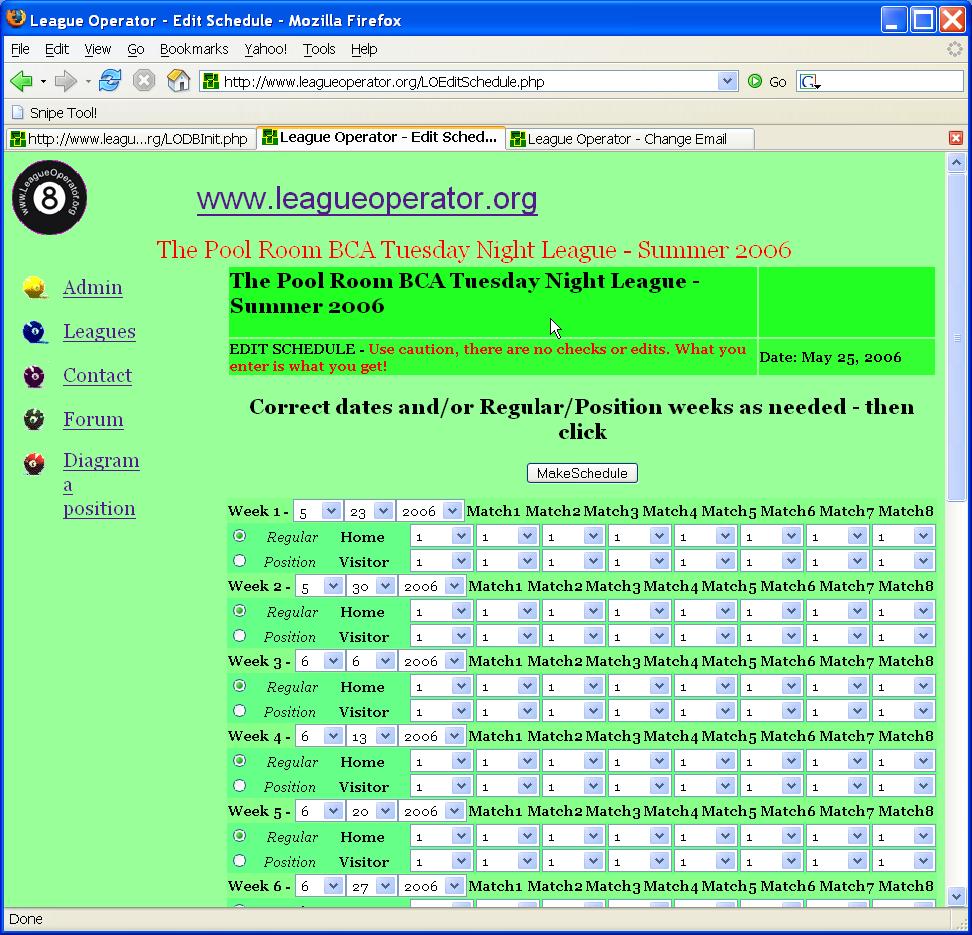Click the yellow ball icon beside Admin
Viewport: 972px width, 935px height.
point(35,288)
